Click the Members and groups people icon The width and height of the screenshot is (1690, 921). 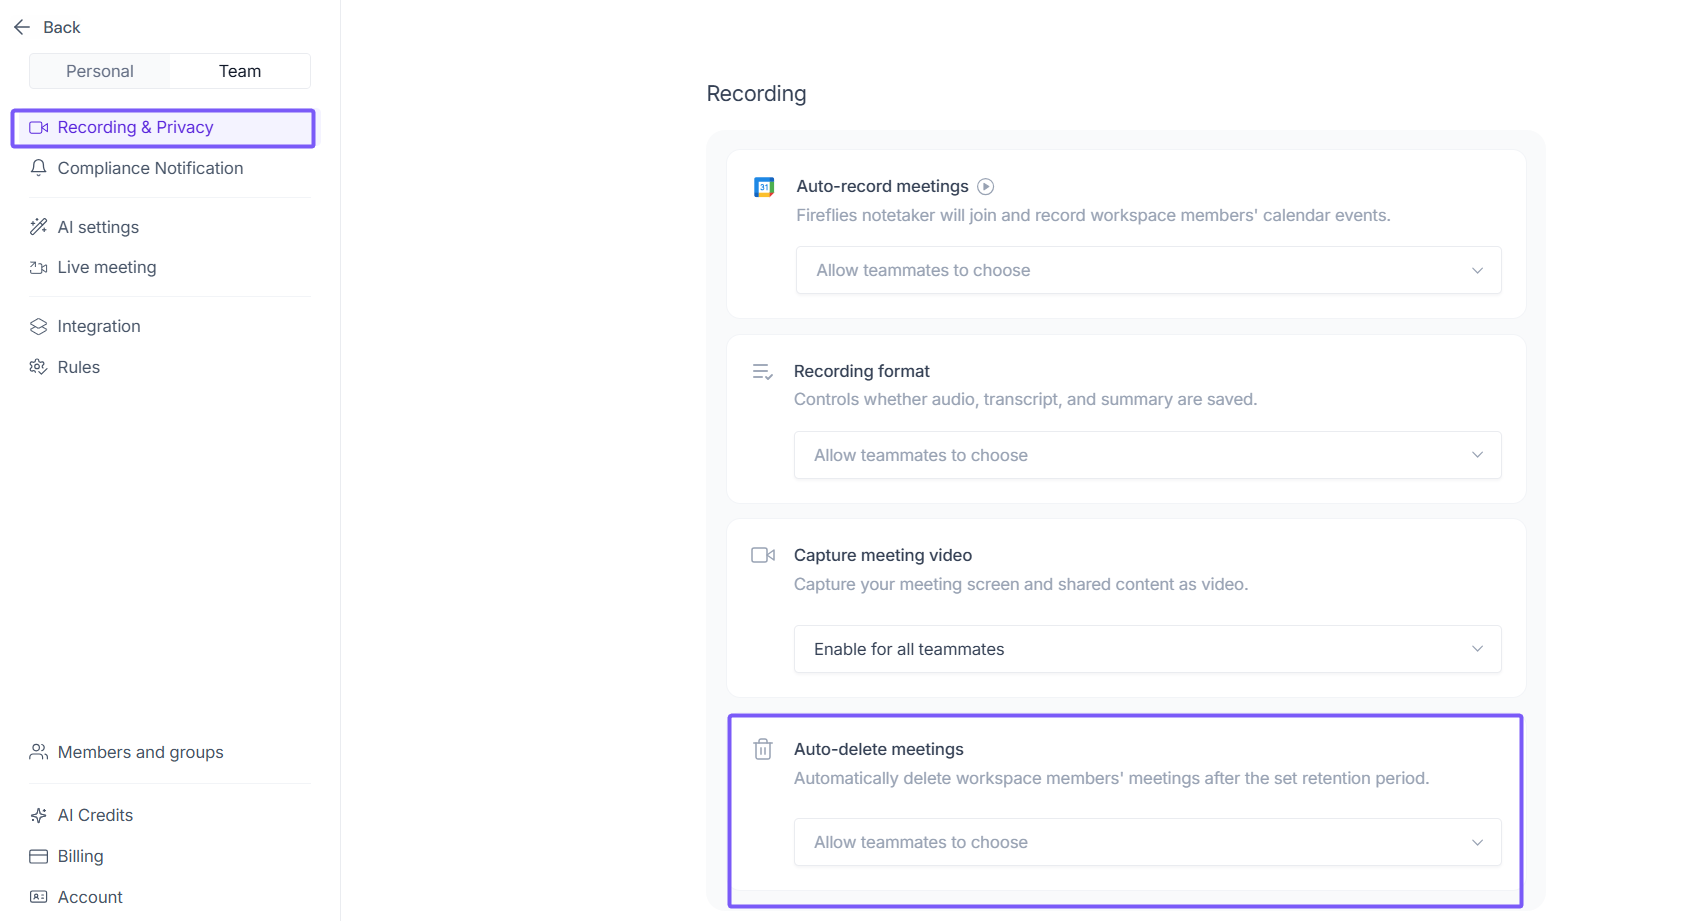click(x=39, y=752)
